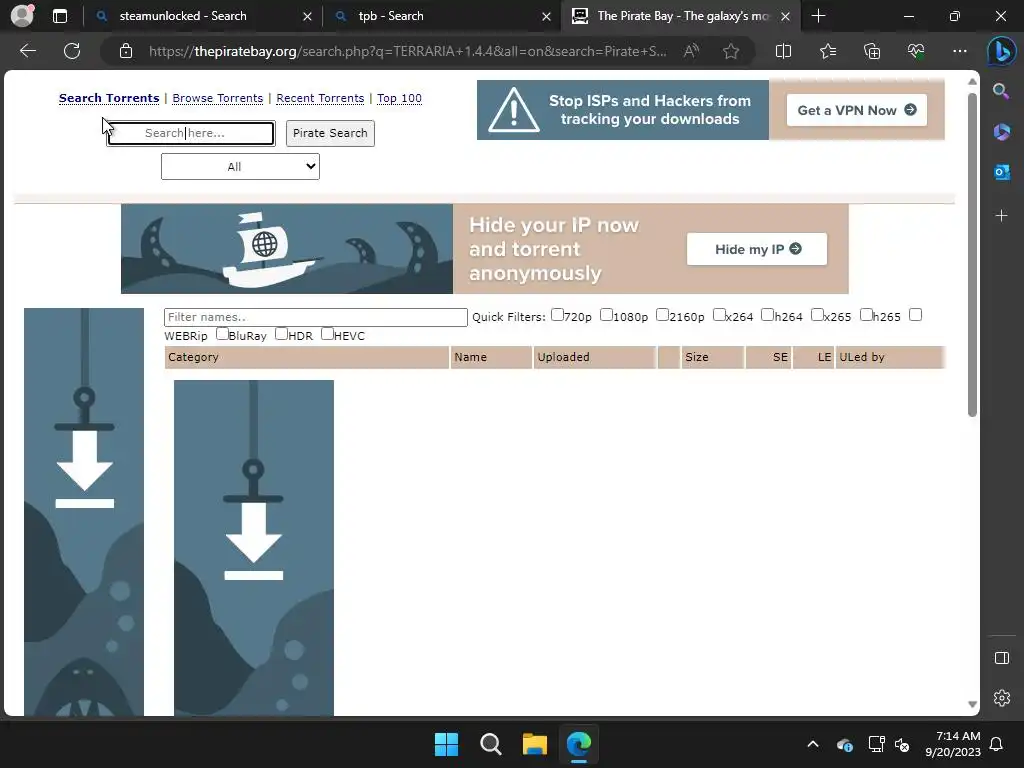This screenshot has width=1024, height=768.
Task: Sort by the Size column header
Action: tap(712, 357)
